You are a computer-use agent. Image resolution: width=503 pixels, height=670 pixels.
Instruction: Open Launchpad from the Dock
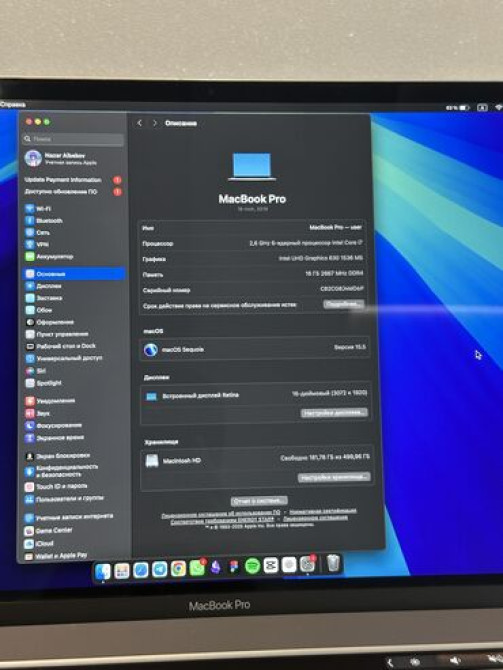pos(122,570)
